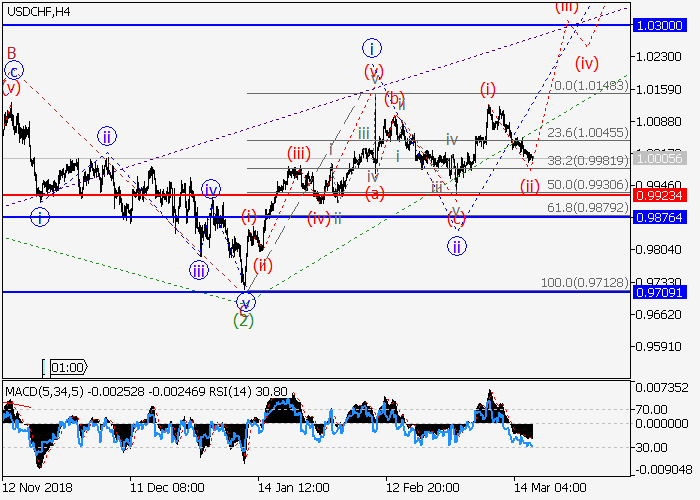The height and width of the screenshot is (500, 700).
Task: Select the blue circled iv wave marker
Action: tap(210, 188)
